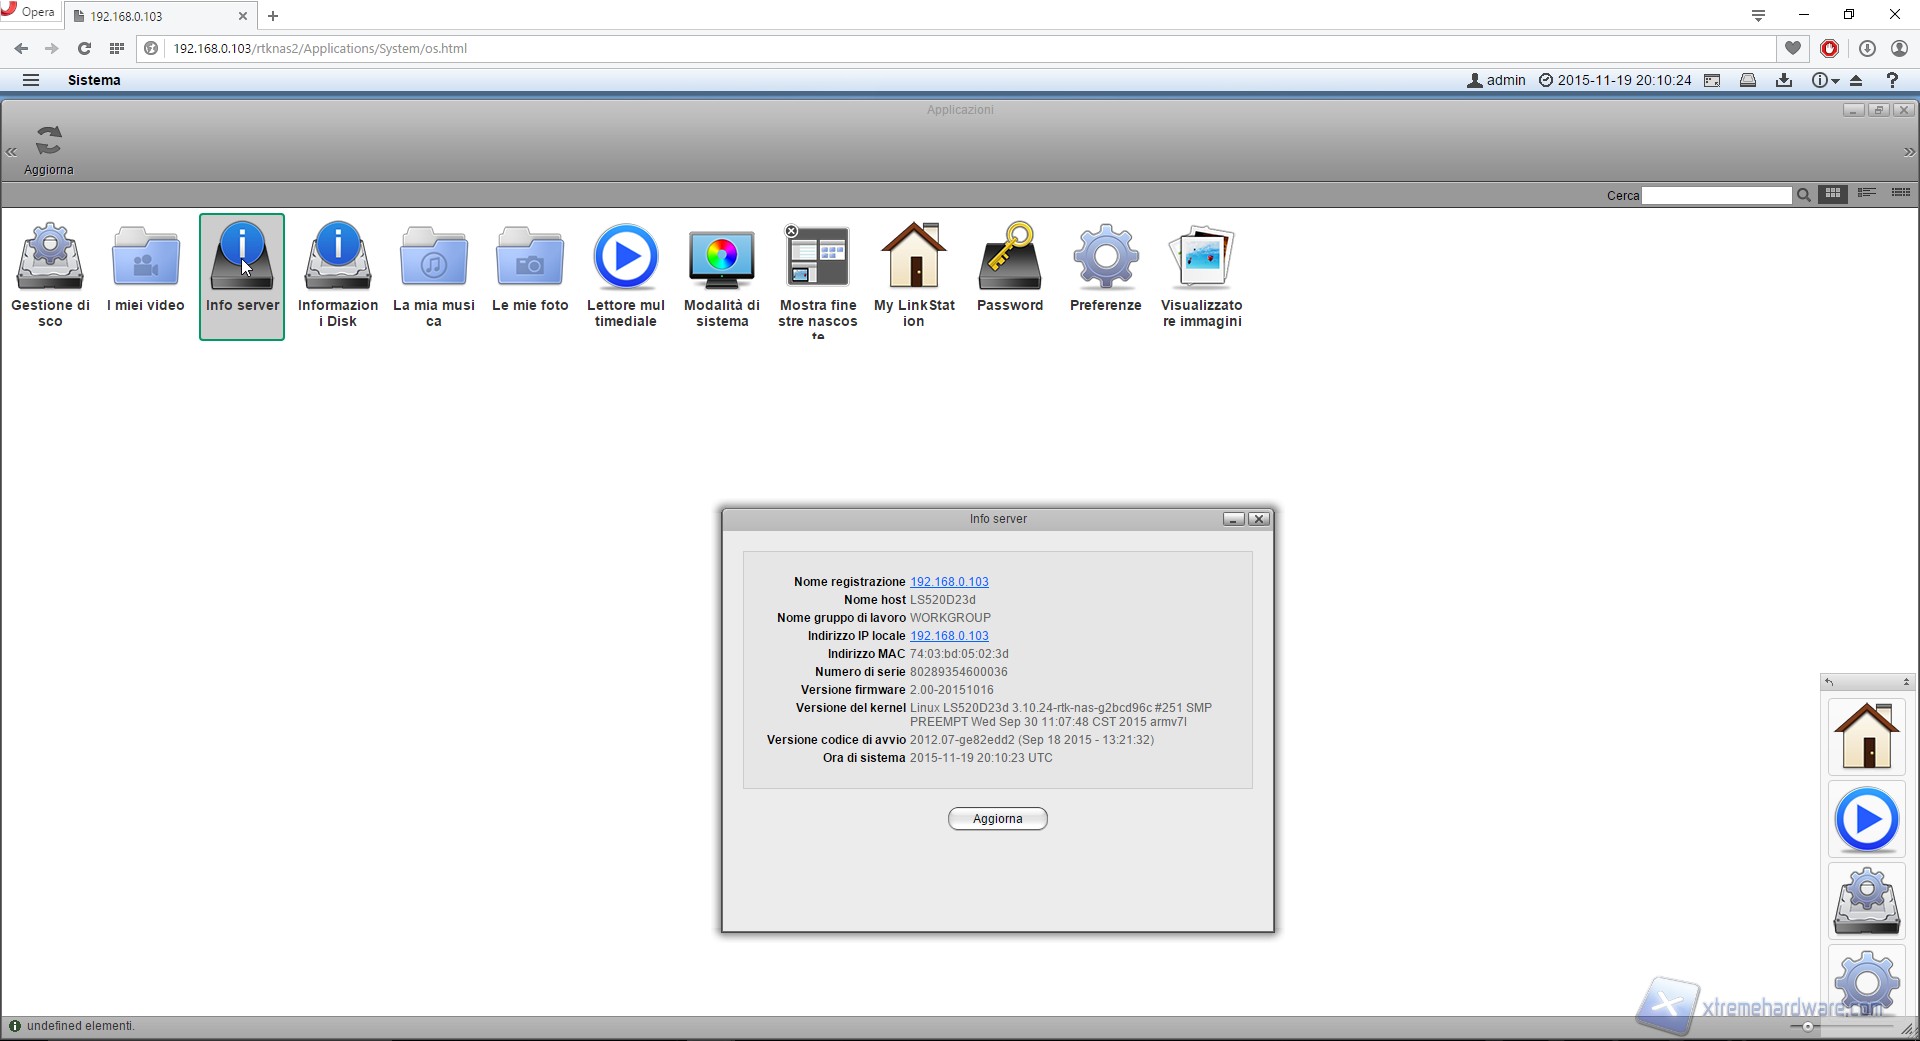Expand toolbar with right double chevron
The image size is (1920, 1041).
point(1909,152)
